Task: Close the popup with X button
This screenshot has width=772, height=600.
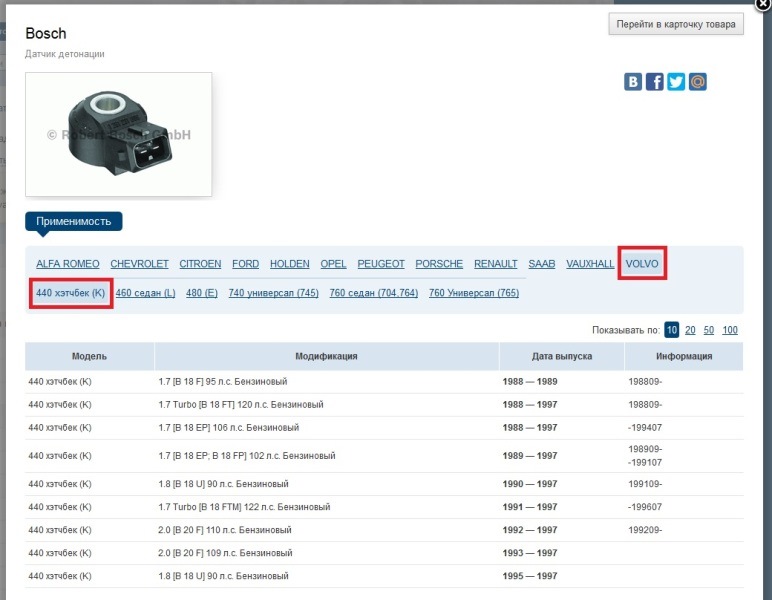Action: coord(763,4)
